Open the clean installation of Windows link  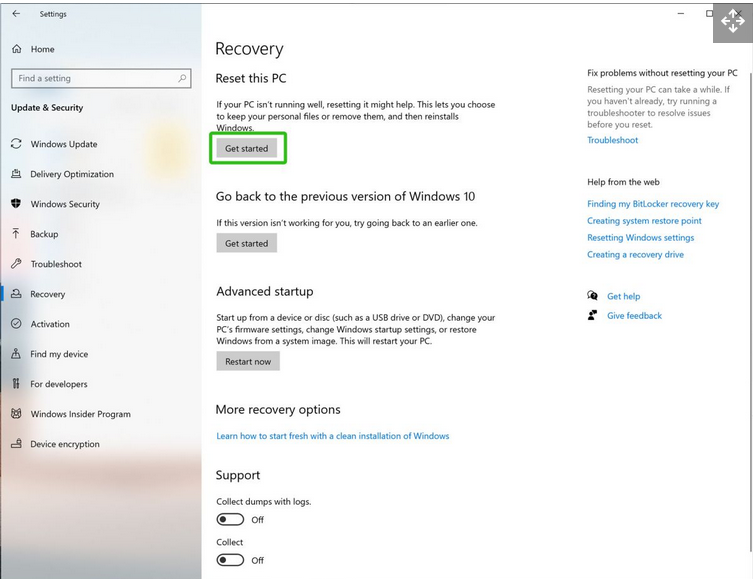point(333,436)
